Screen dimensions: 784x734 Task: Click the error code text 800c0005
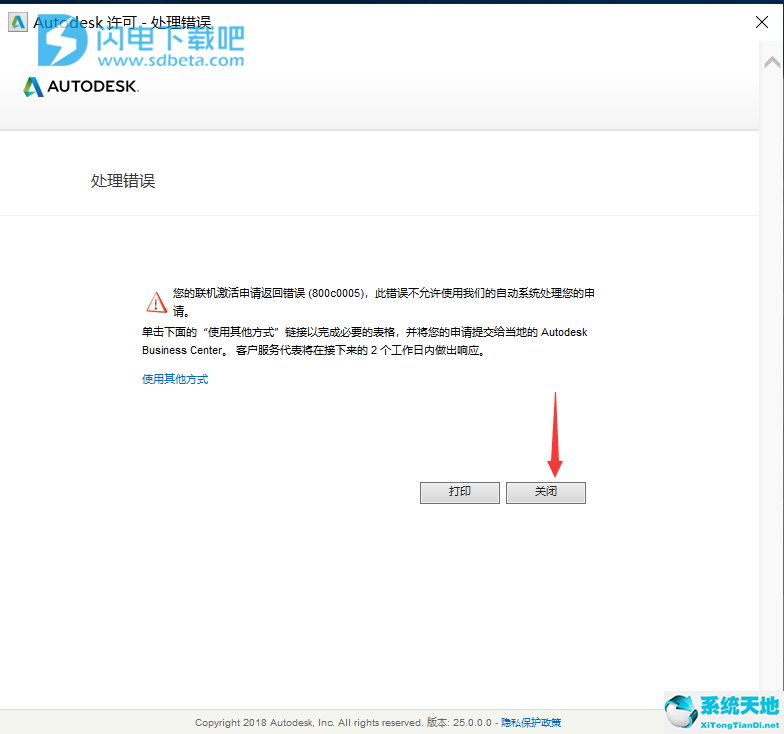point(336,293)
